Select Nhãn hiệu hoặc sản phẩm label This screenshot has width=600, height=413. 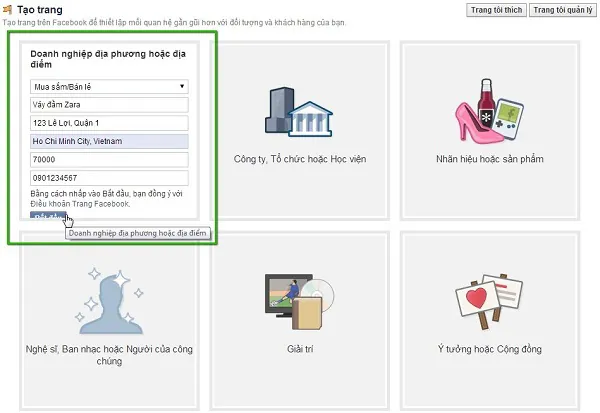(489, 159)
